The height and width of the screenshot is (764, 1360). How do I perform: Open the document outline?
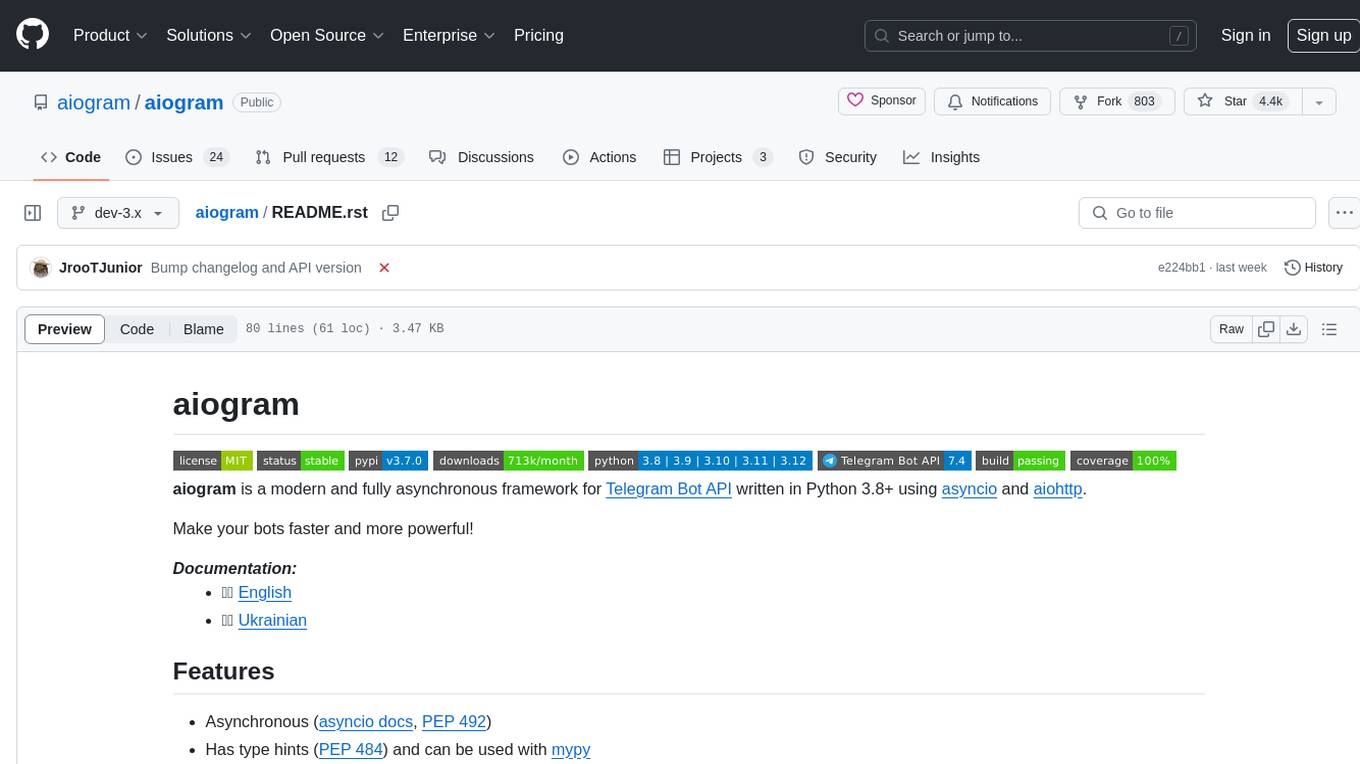coord(1330,329)
